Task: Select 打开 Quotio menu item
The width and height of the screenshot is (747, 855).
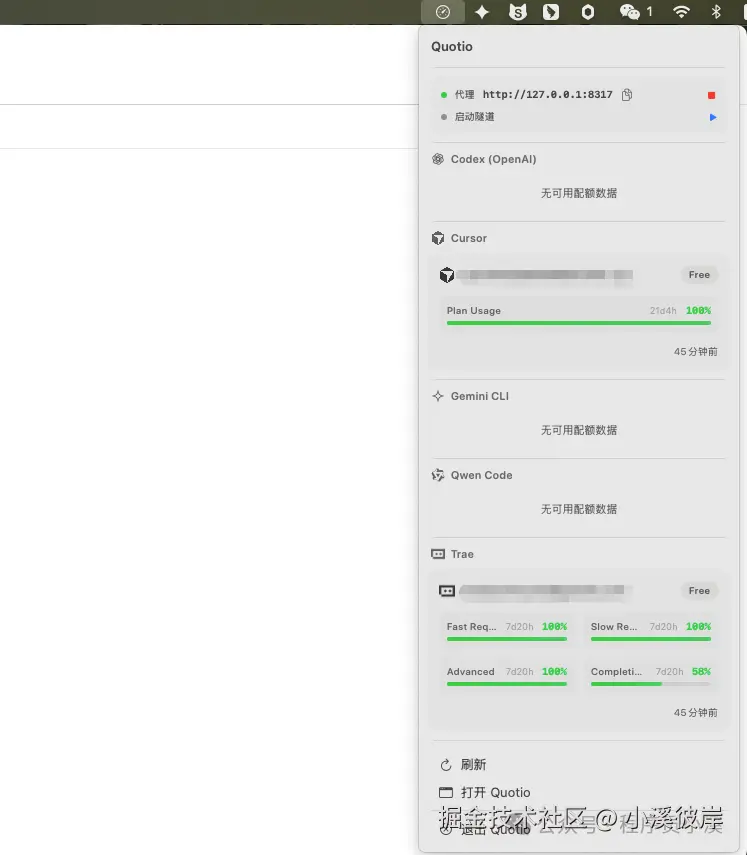Action: coord(496,792)
